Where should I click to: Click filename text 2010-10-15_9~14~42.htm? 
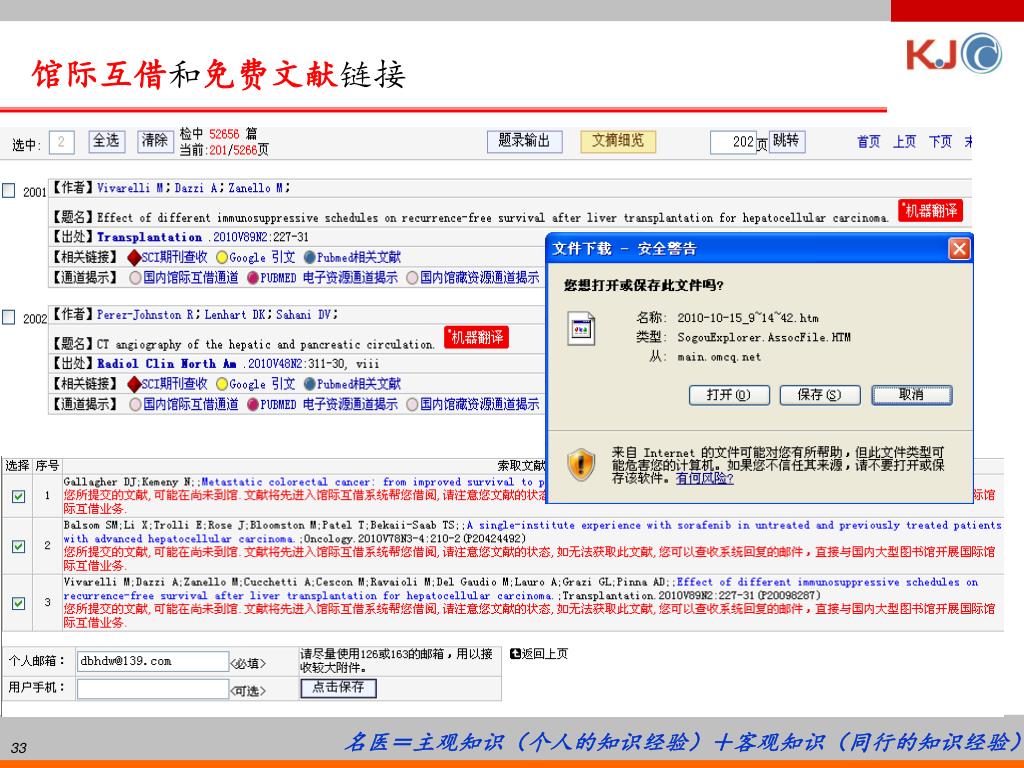(x=748, y=318)
